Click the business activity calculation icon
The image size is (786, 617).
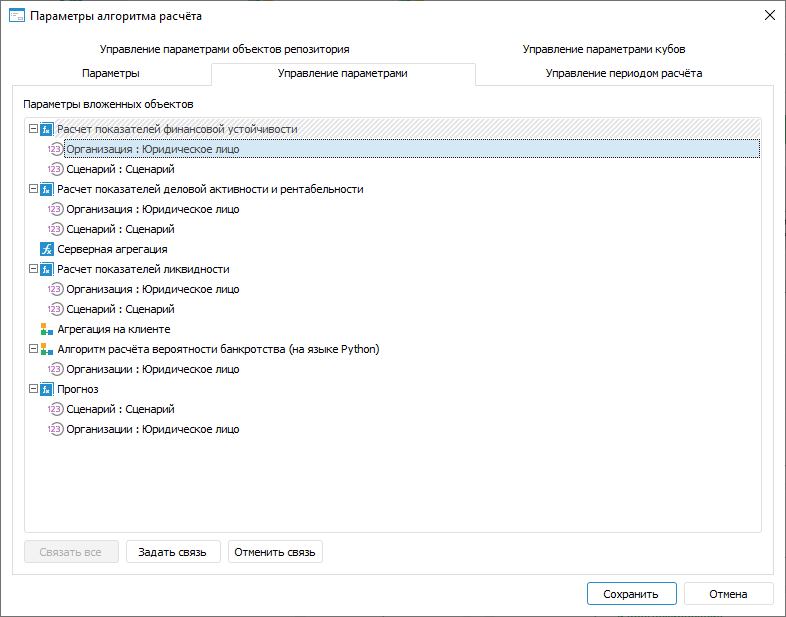pos(46,189)
